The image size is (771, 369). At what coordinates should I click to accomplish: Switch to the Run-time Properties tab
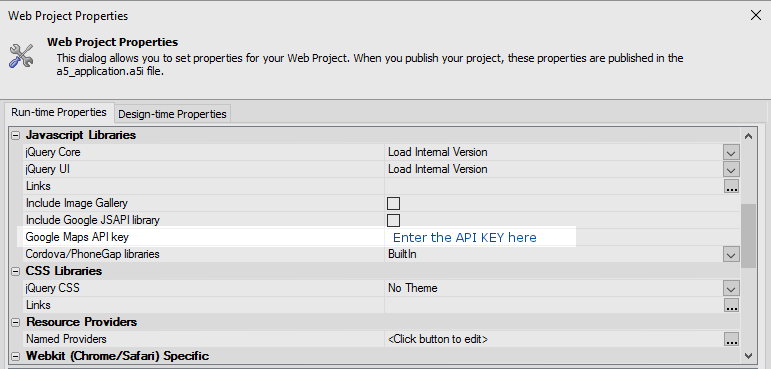tap(59, 112)
